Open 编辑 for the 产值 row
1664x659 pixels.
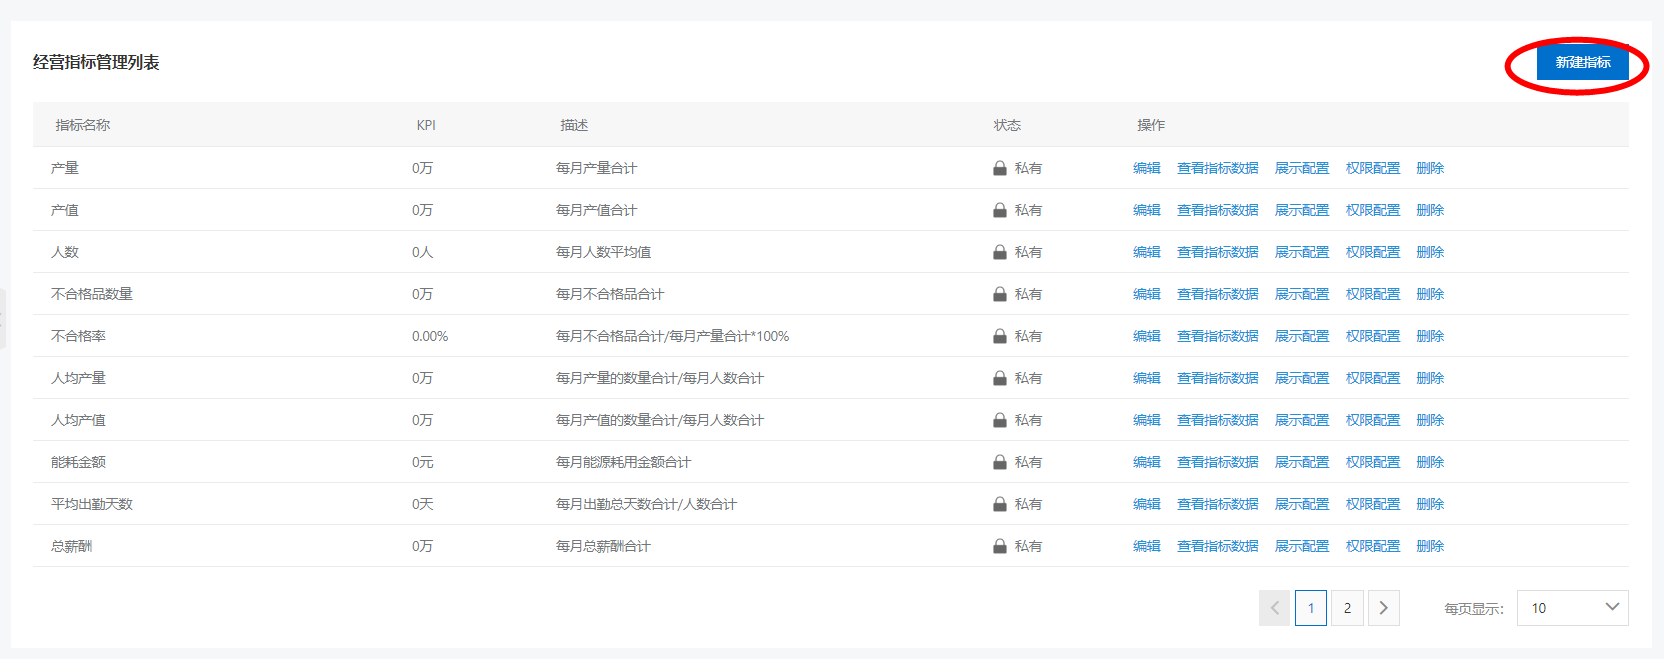point(1146,210)
